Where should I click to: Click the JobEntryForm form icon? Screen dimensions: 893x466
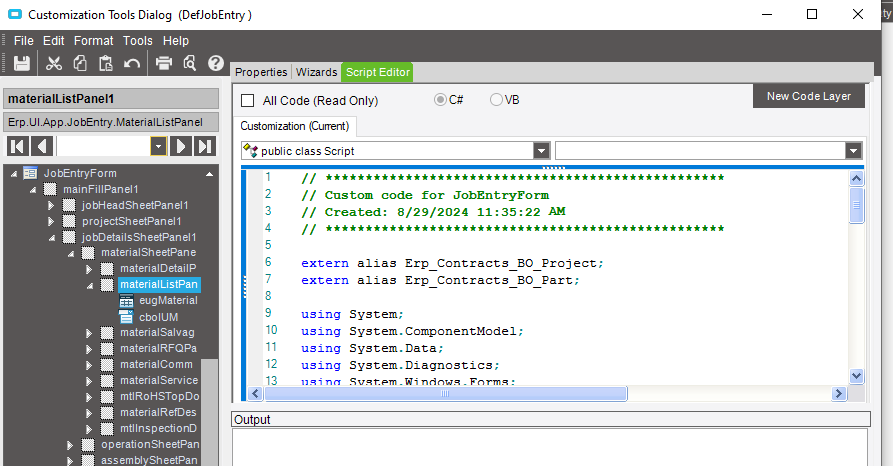click(30, 173)
